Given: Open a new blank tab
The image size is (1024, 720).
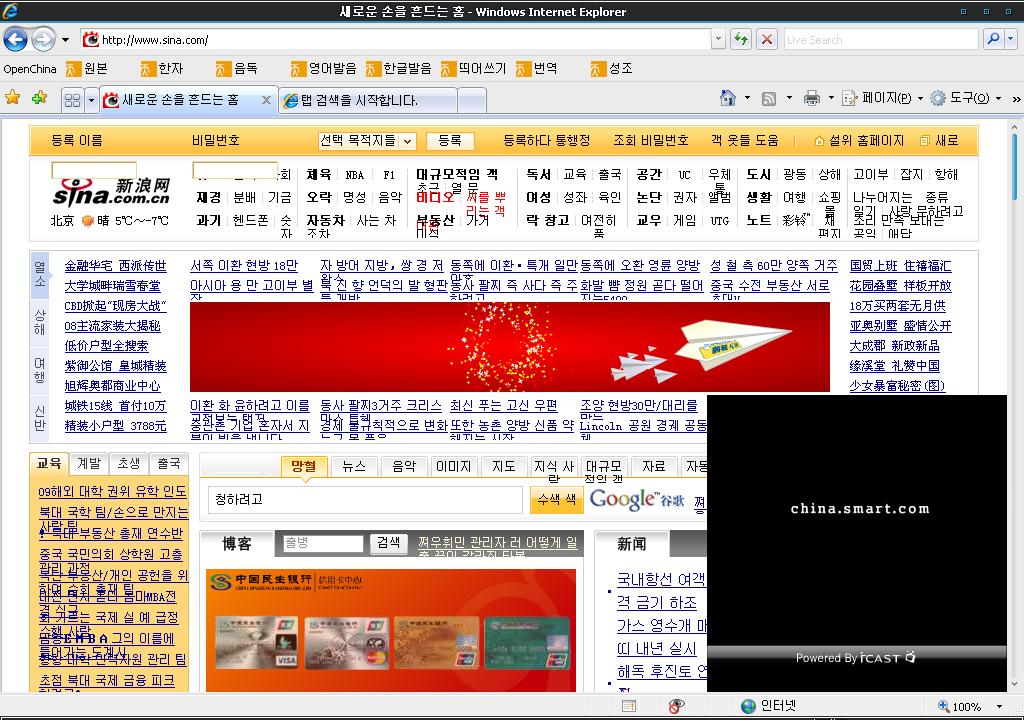Looking at the screenshot, I should [x=472, y=101].
